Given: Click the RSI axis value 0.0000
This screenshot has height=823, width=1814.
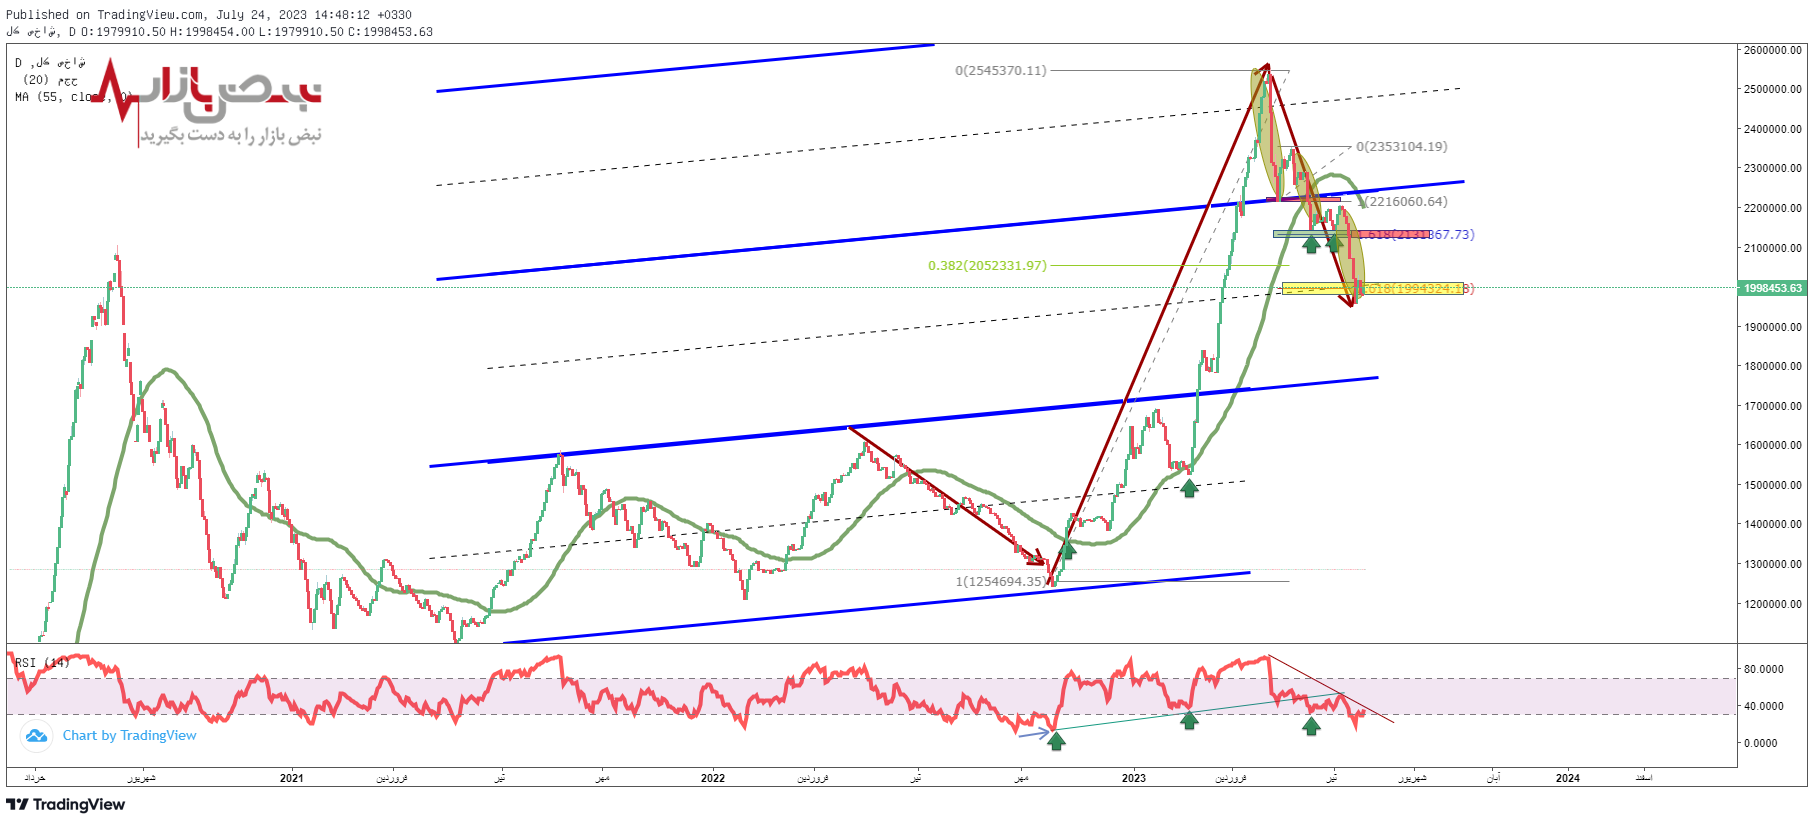Looking at the screenshot, I should [1761, 743].
